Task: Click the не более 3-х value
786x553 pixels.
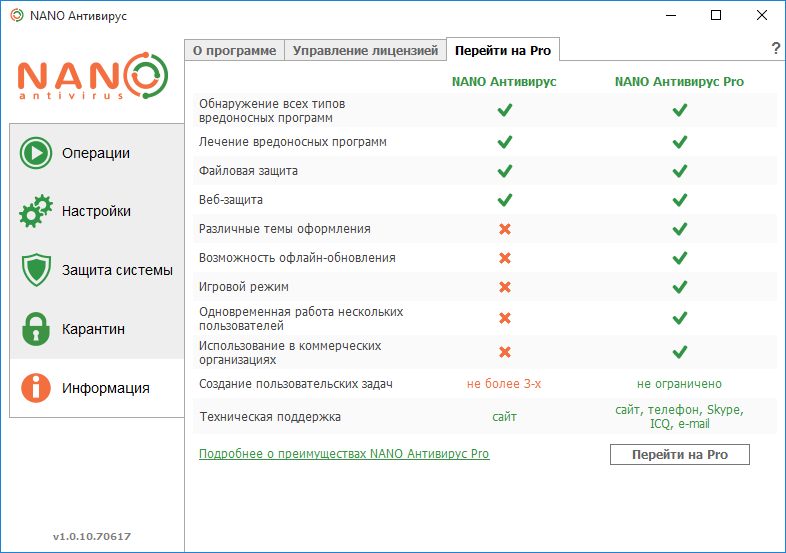Action: coord(504,384)
